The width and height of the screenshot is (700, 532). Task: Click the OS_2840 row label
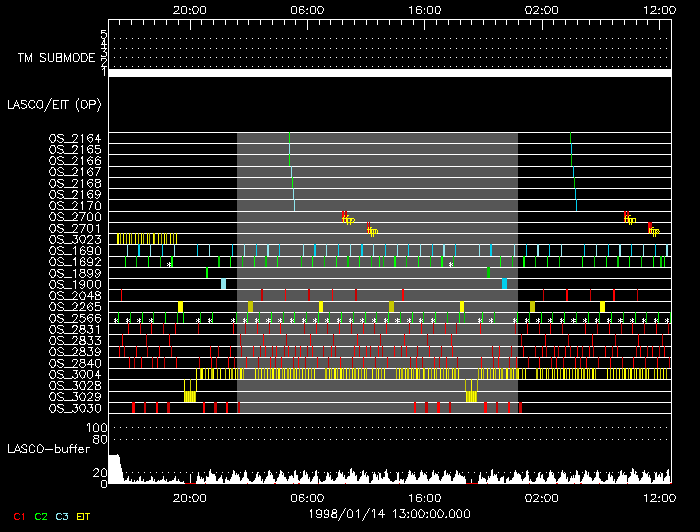coord(75,363)
